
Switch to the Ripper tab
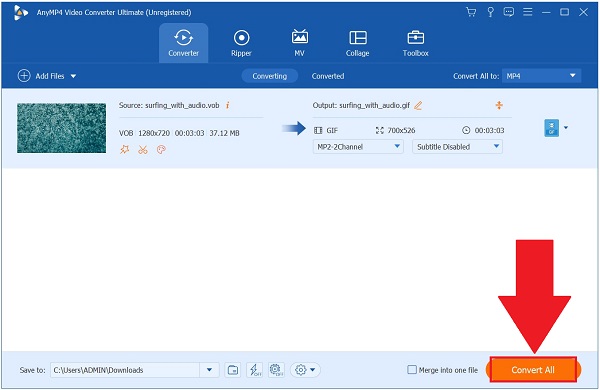[241, 43]
